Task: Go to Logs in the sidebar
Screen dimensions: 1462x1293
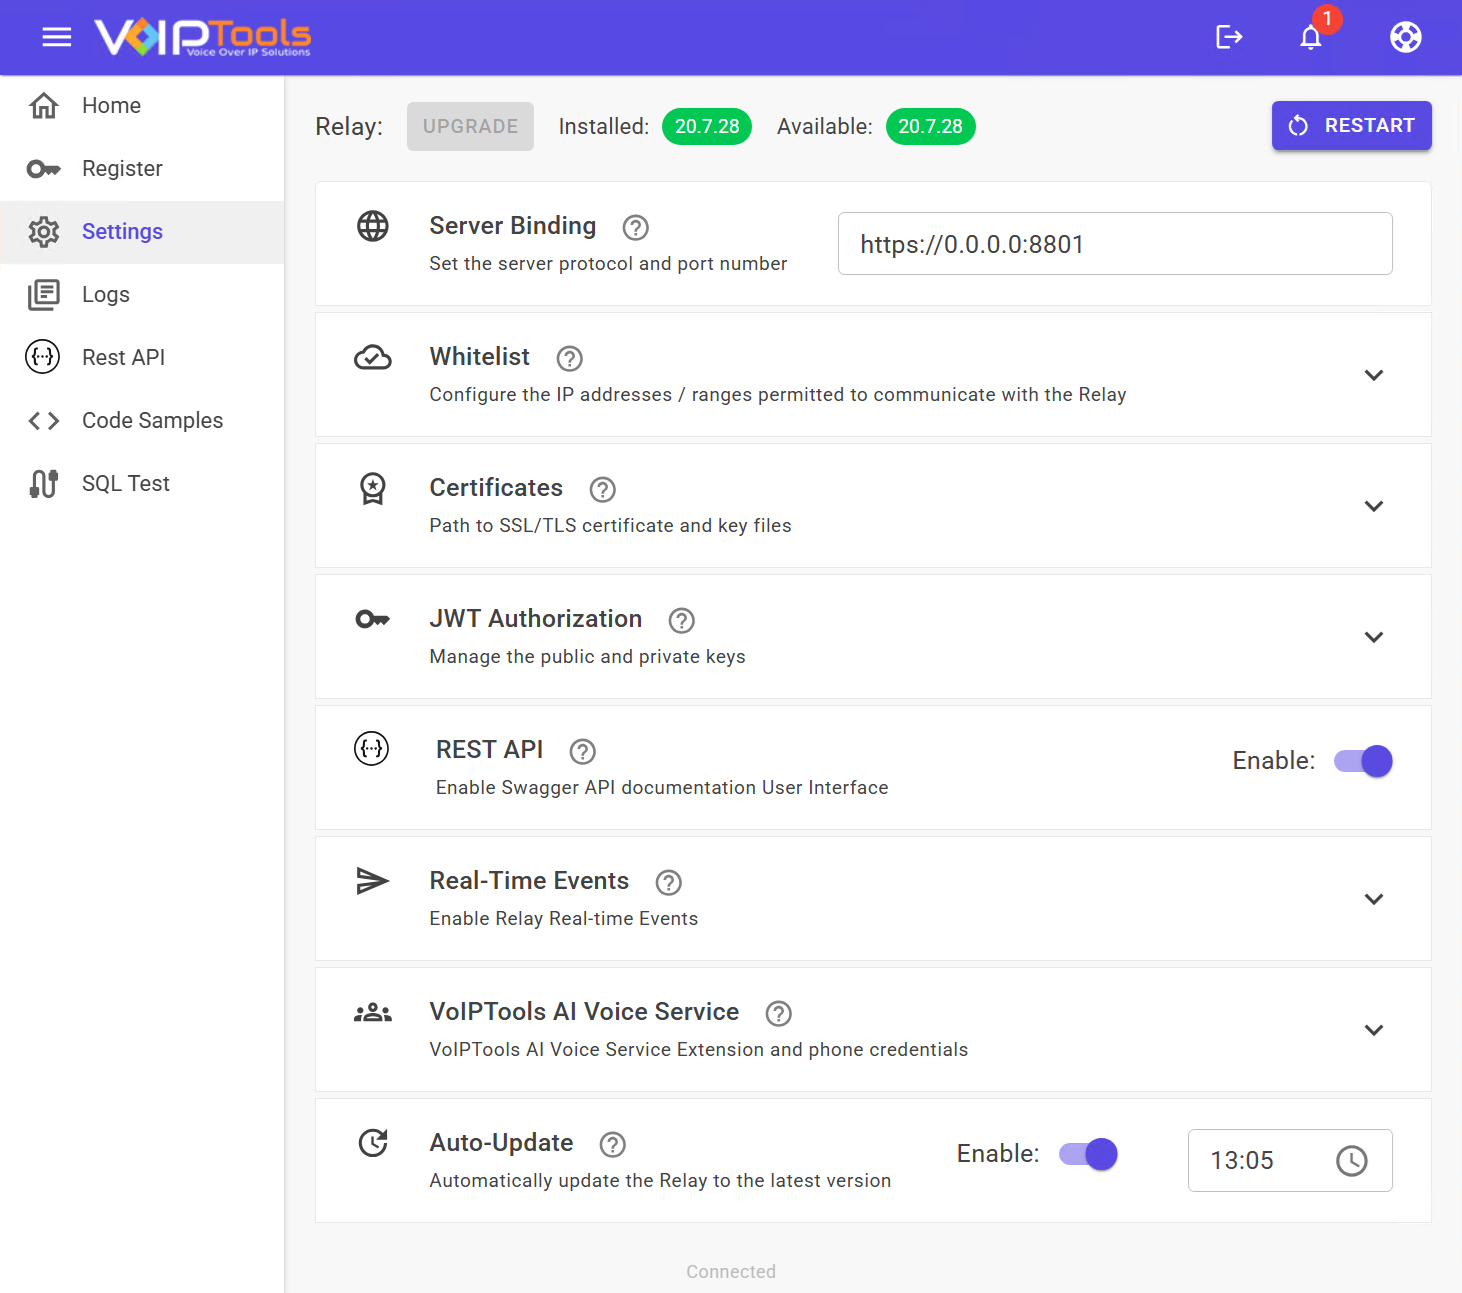Action: pyautogui.click(x=106, y=294)
